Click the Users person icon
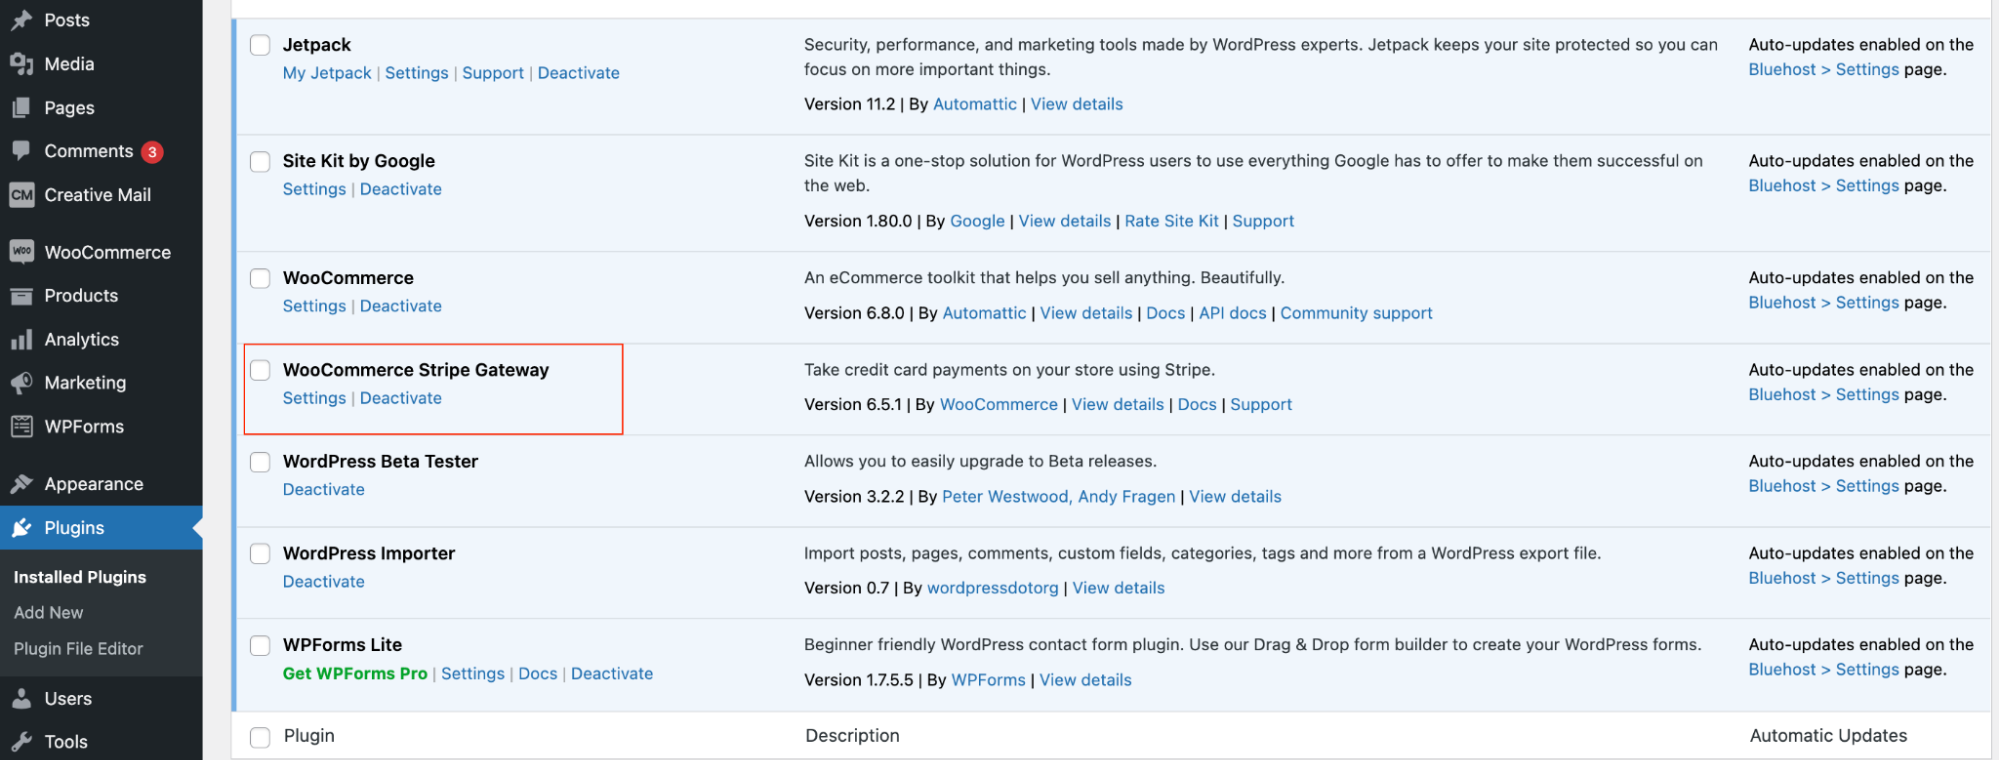 (21, 699)
